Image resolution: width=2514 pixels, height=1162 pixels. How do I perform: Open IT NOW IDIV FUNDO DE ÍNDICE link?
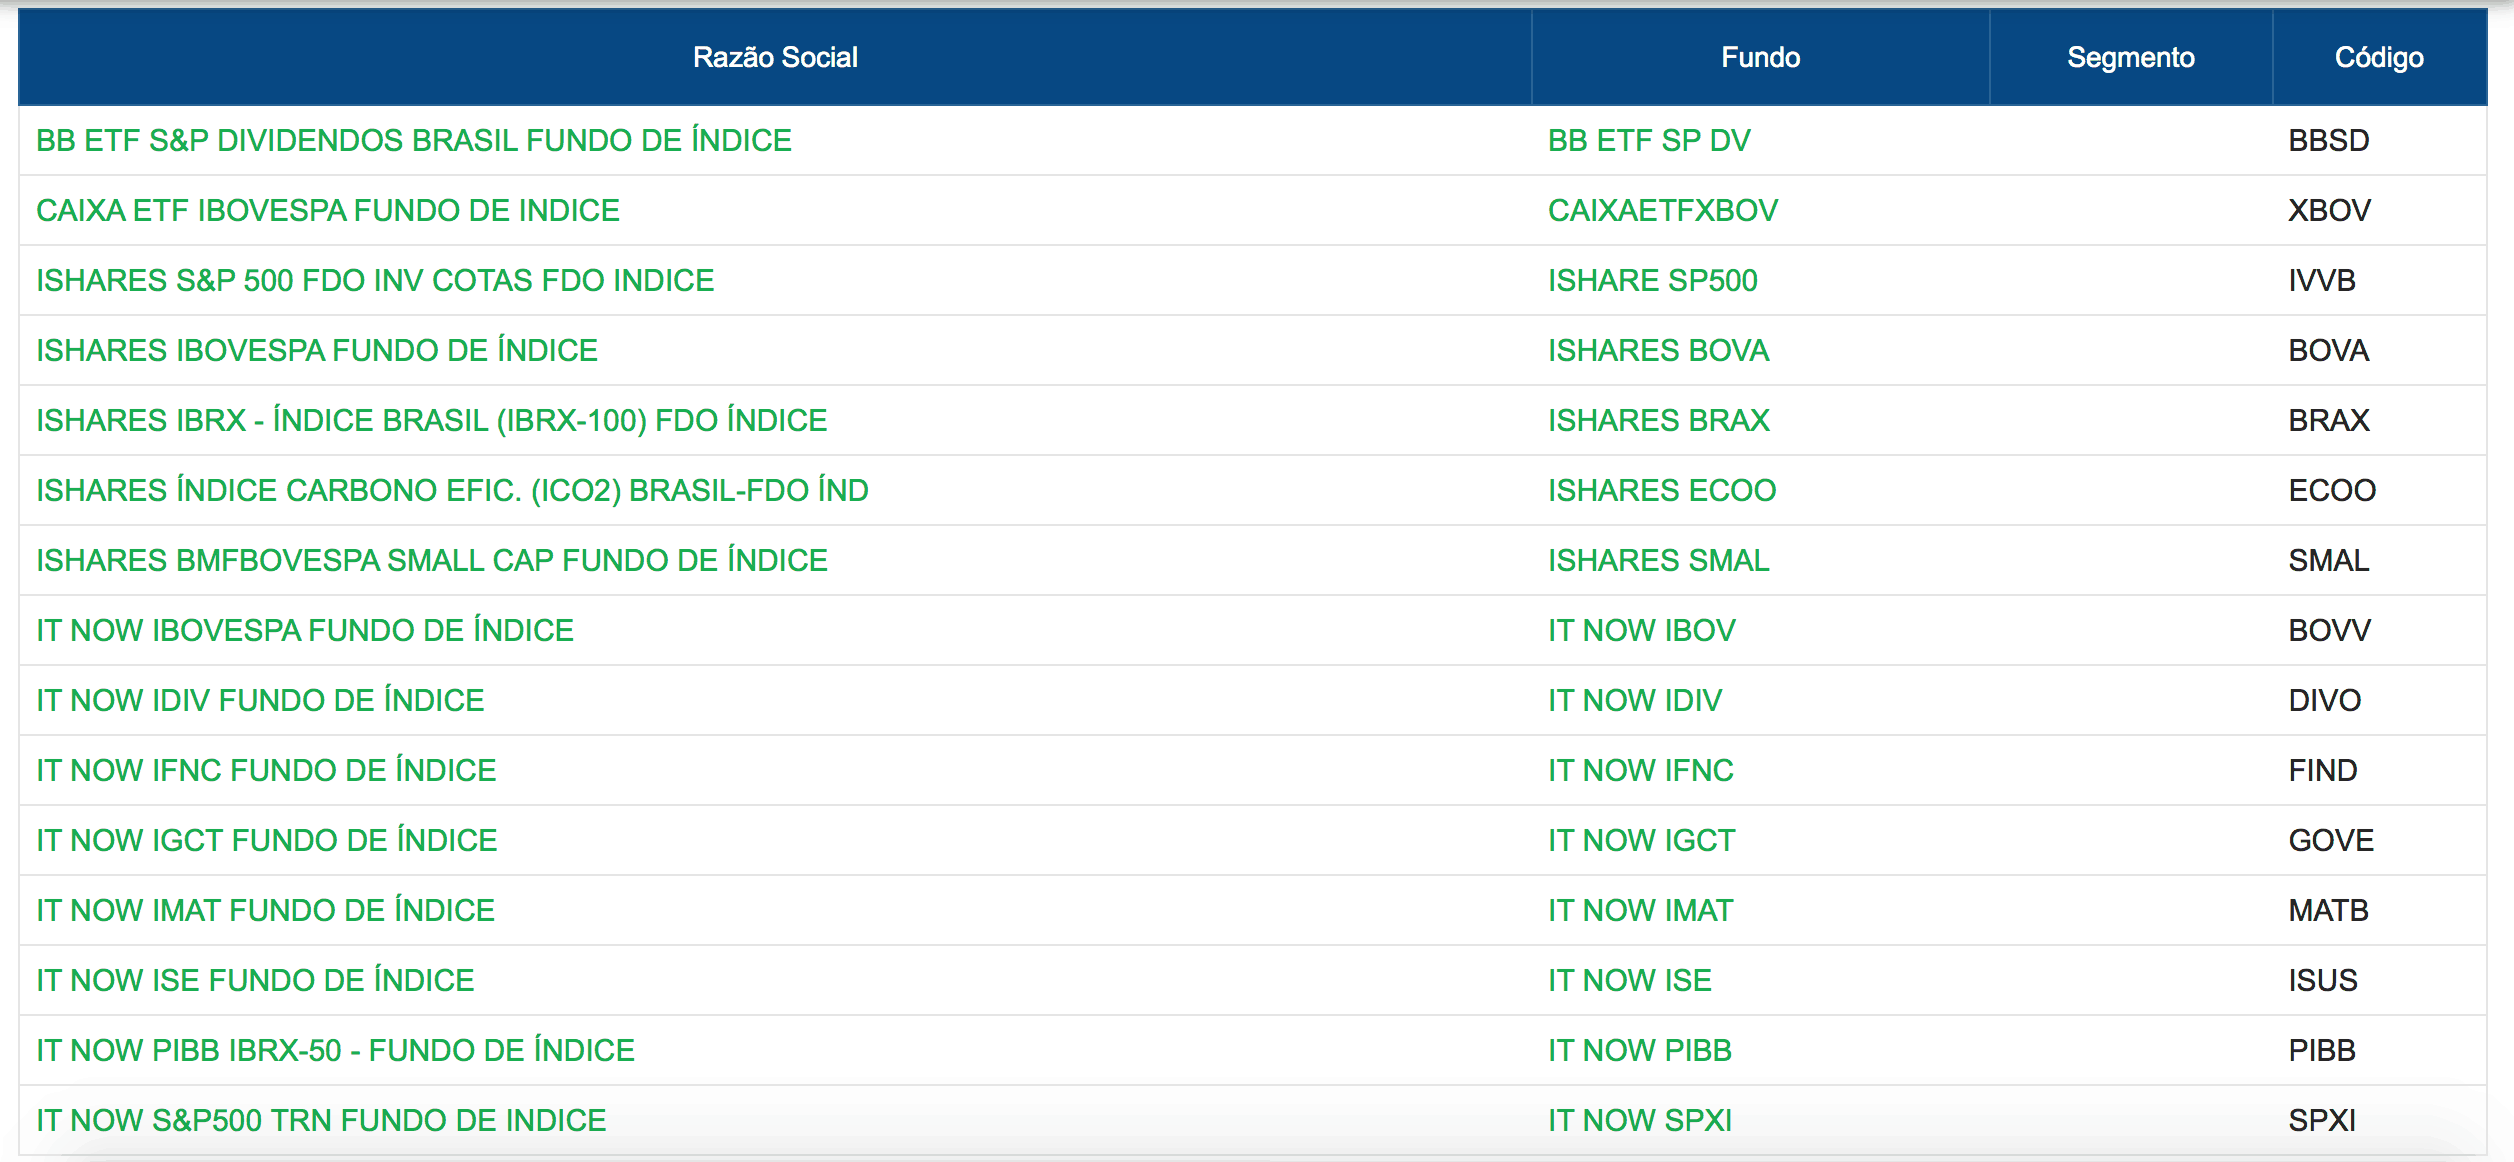(260, 701)
